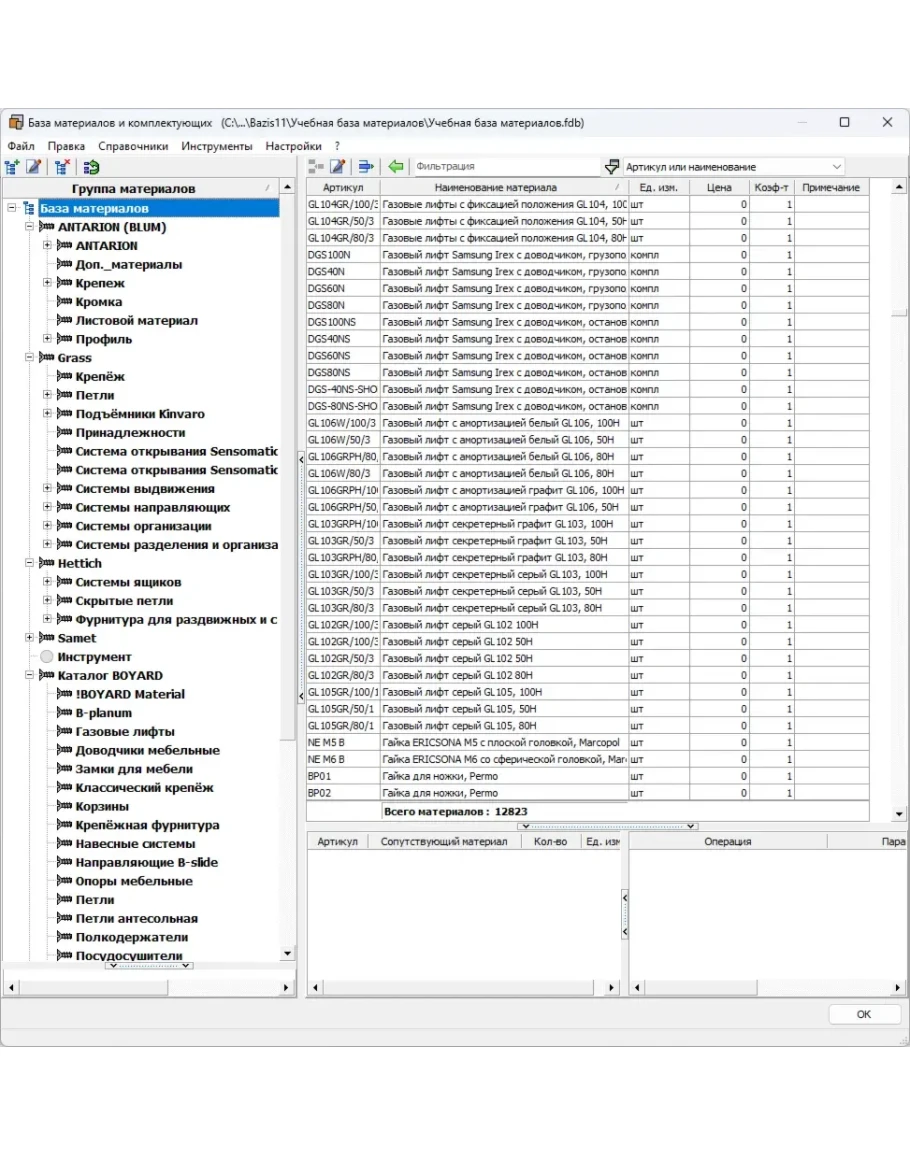Click the delete group icon with red X
910x1155 pixels.
[x=62, y=167]
